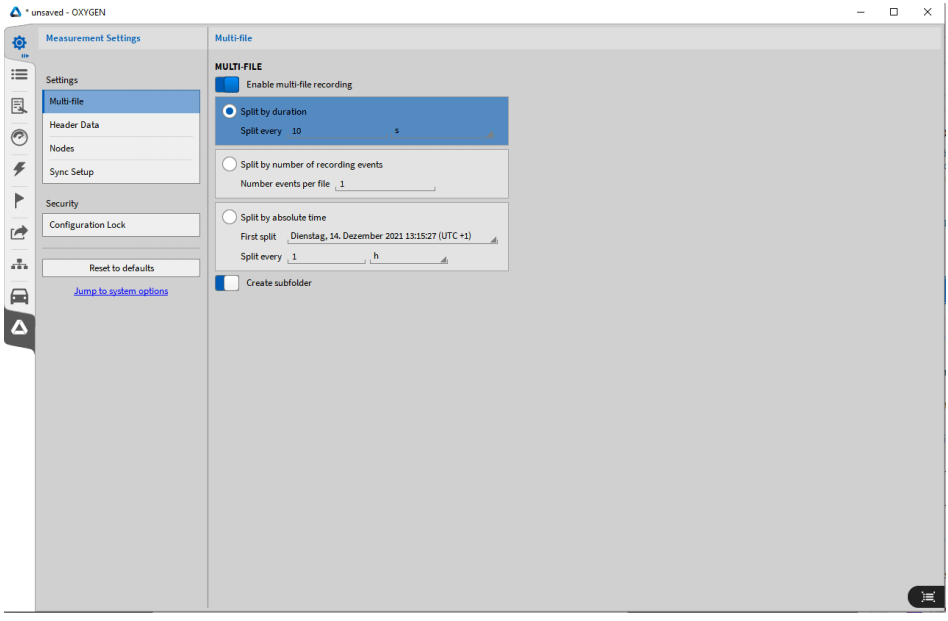Open the channel list icon in sidebar
Viewport: 948px width, 621px height.
pos(19,74)
